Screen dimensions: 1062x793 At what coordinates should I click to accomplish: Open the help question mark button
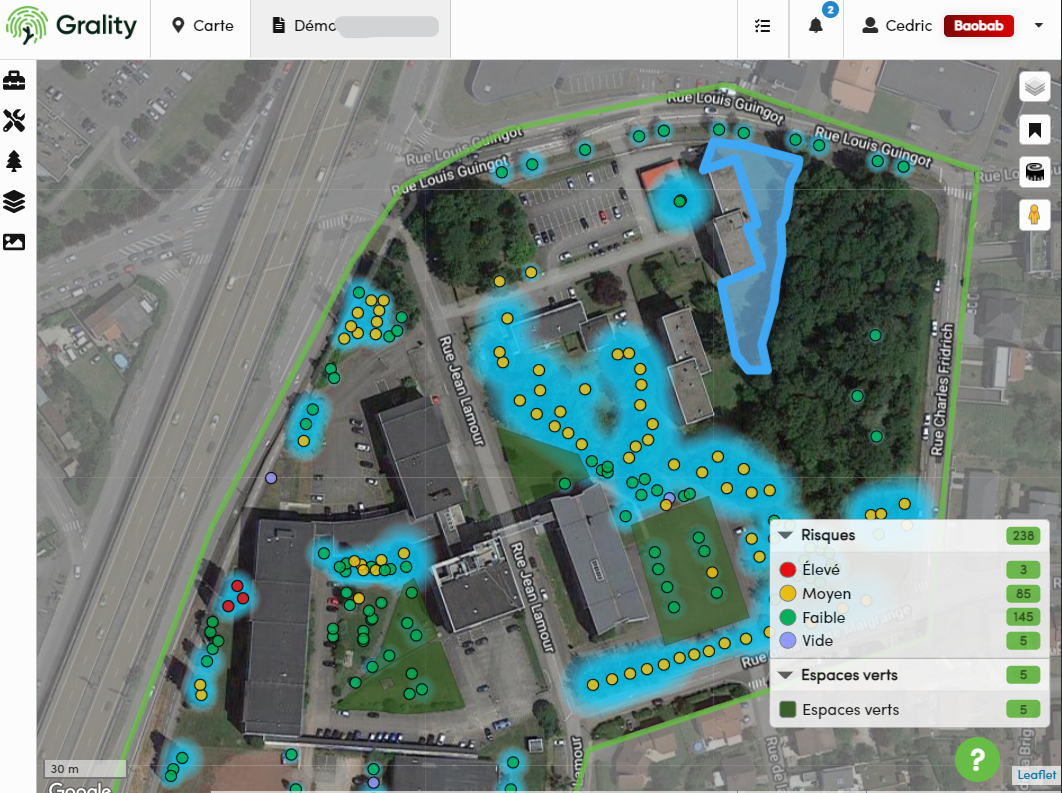coord(977,759)
